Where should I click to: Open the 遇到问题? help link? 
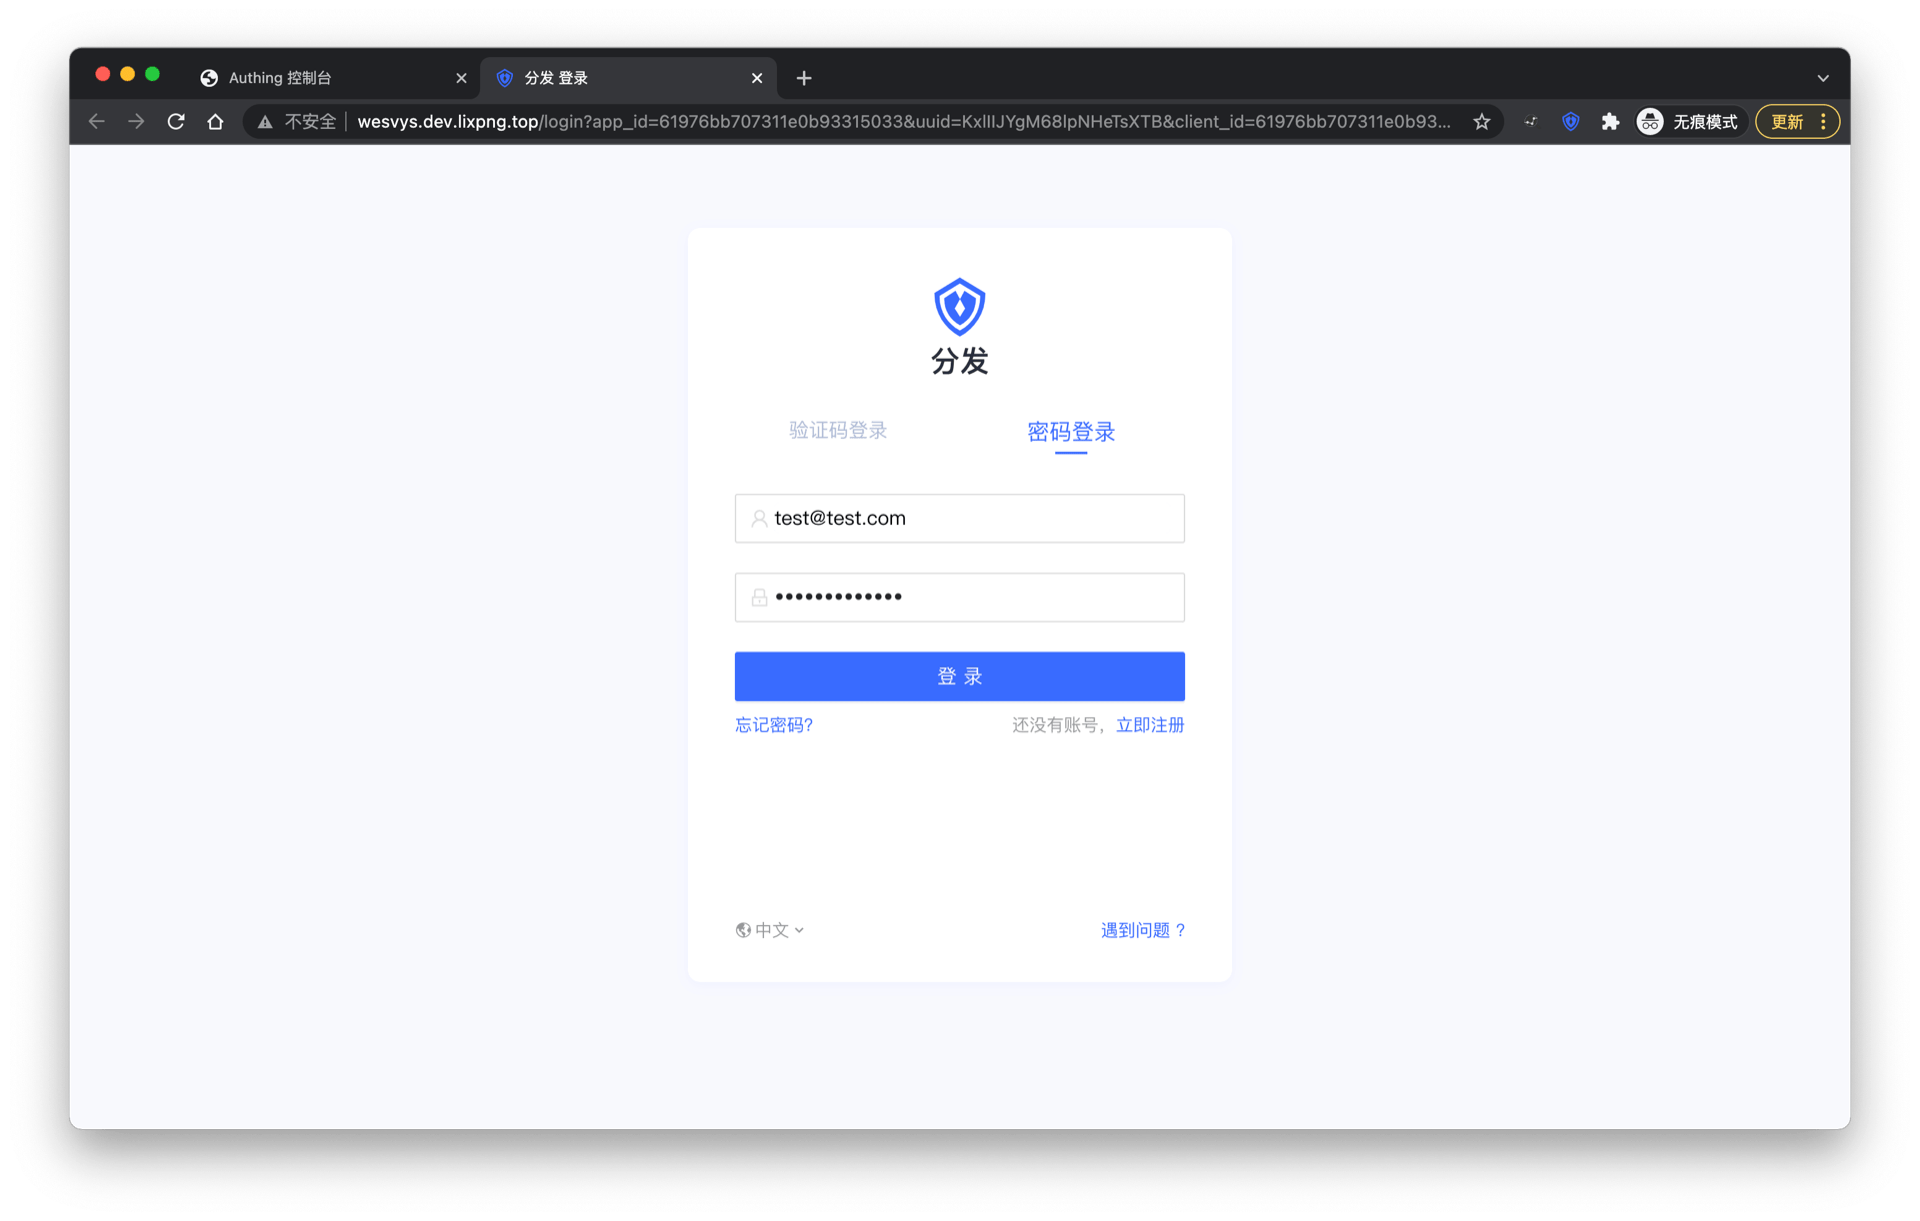pos(1143,930)
